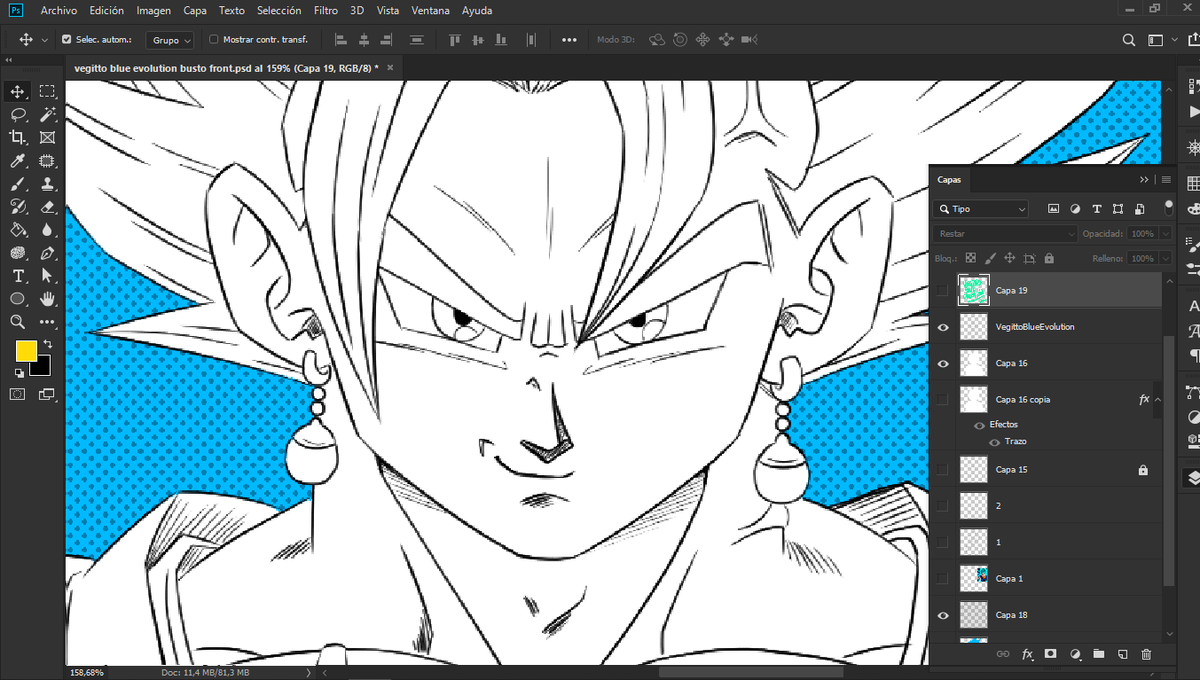Viewport: 1200px width, 680px height.
Task: Open the Edición menu
Action: coord(106,10)
